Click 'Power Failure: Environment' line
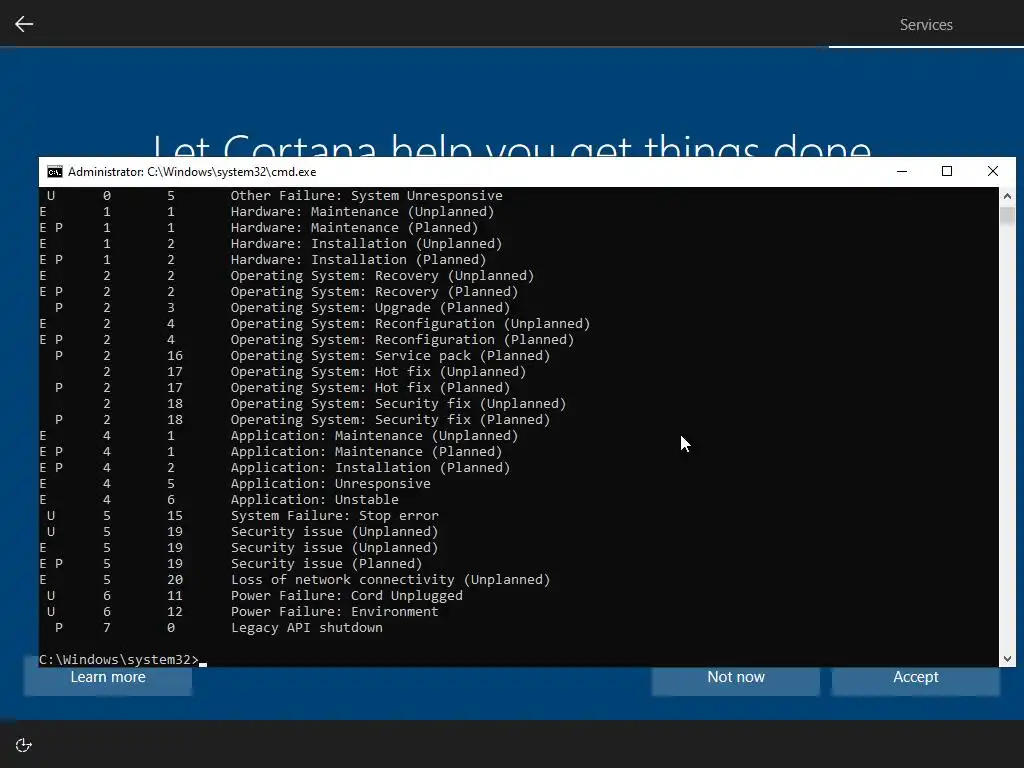The height and width of the screenshot is (768, 1024). 334,611
